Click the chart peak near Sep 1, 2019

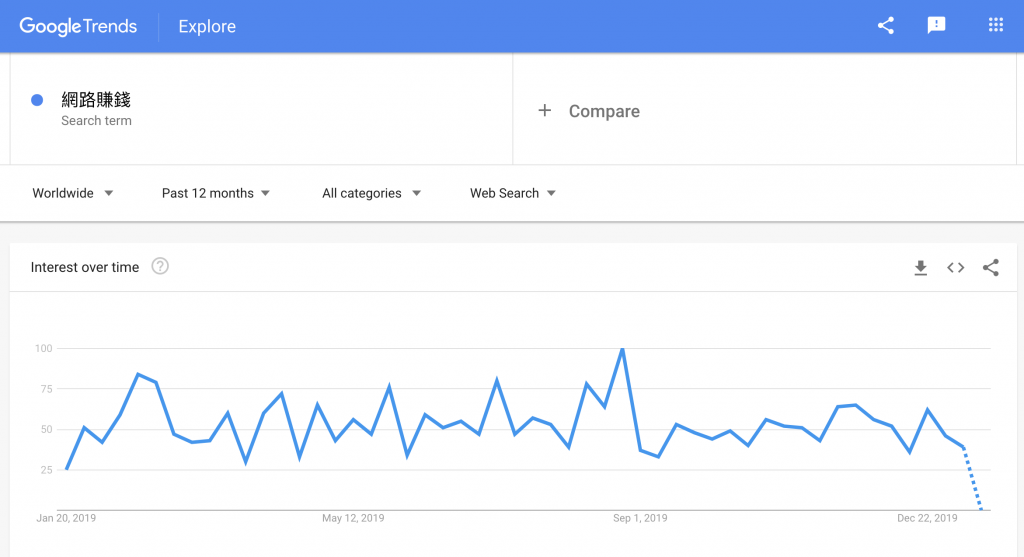[623, 350]
